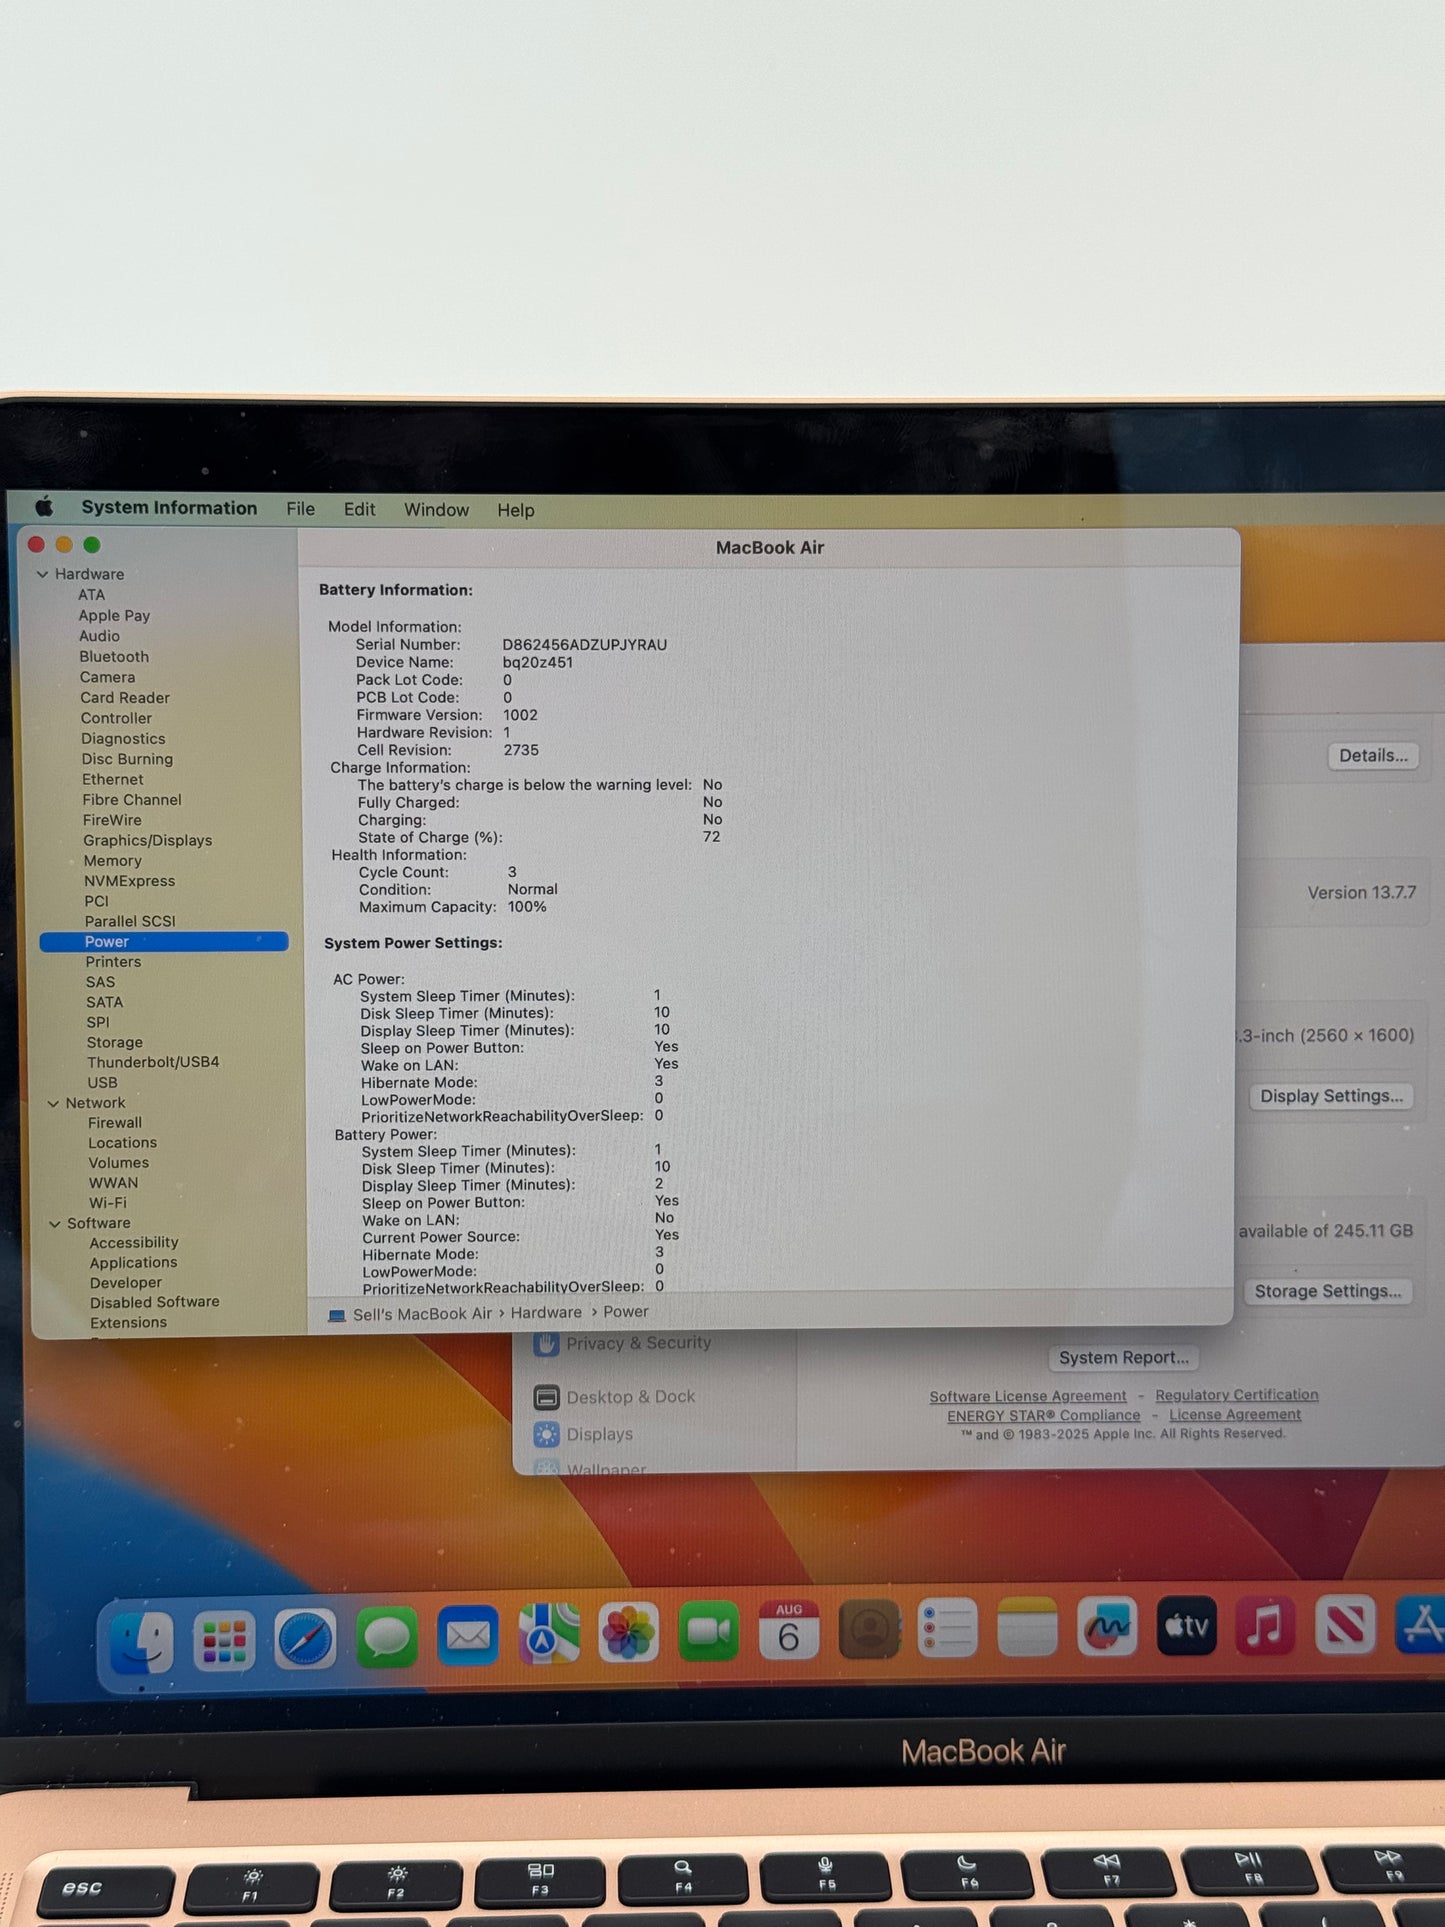Select Thunderbolt/USB4 in sidebar
Viewport: 1445px width, 1927px height.
click(153, 1062)
